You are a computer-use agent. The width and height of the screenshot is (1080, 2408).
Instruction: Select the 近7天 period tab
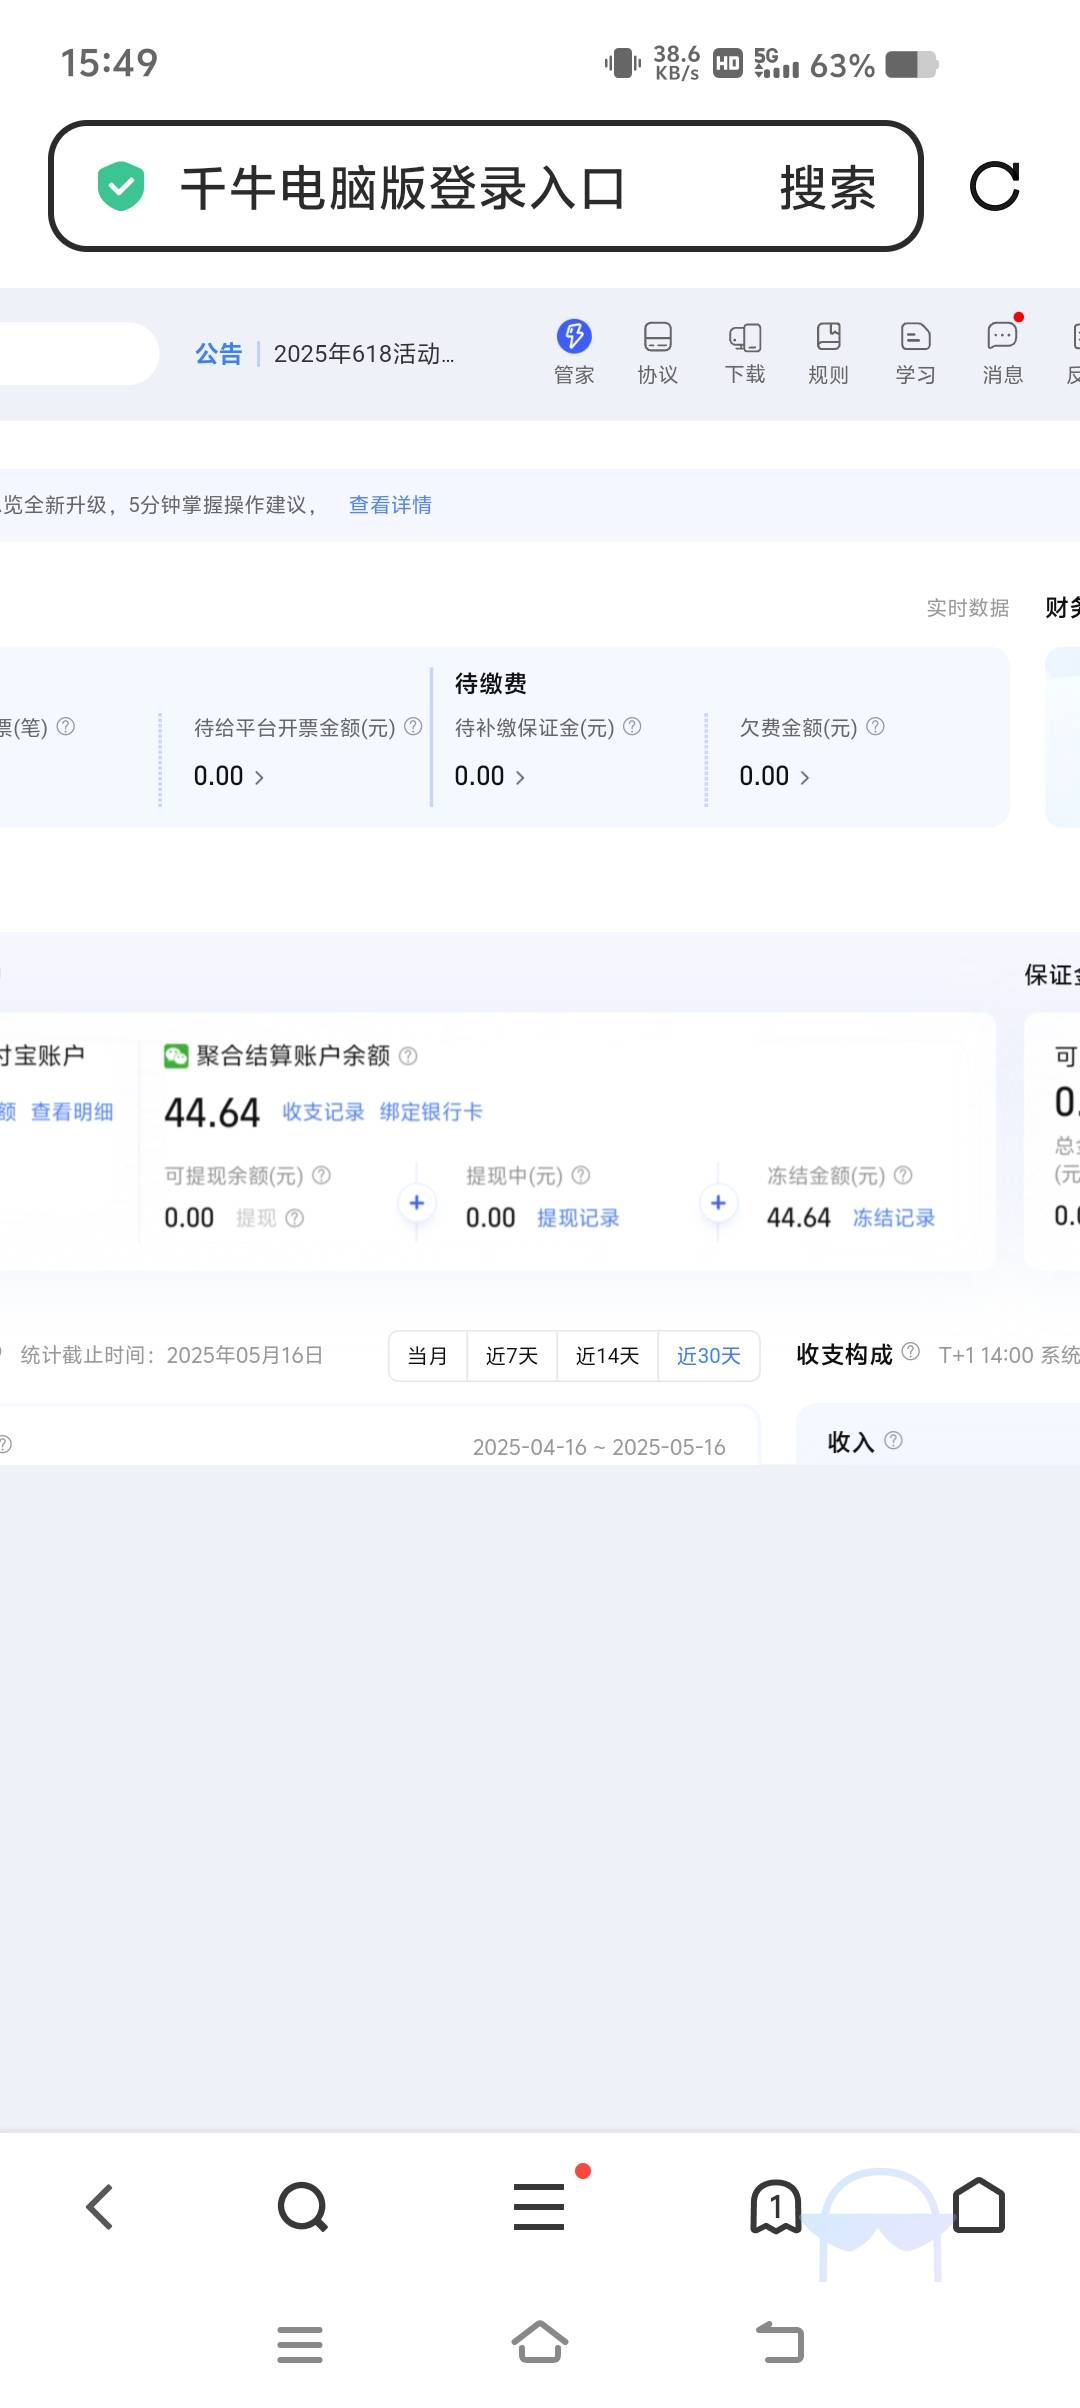(x=512, y=1356)
